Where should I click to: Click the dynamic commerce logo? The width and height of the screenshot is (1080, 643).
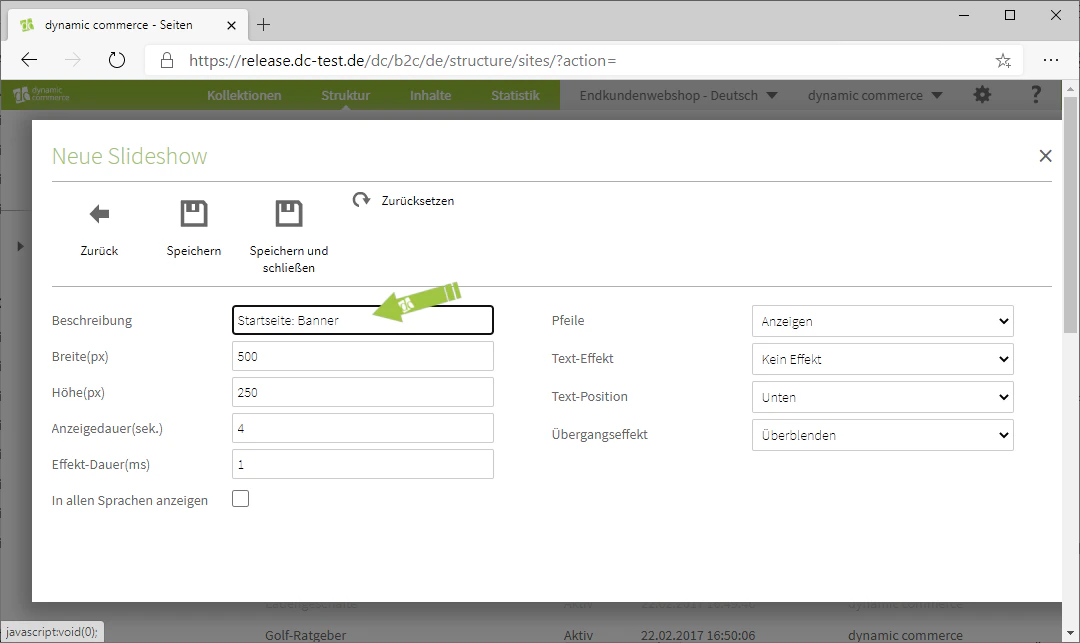pos(41,94)
